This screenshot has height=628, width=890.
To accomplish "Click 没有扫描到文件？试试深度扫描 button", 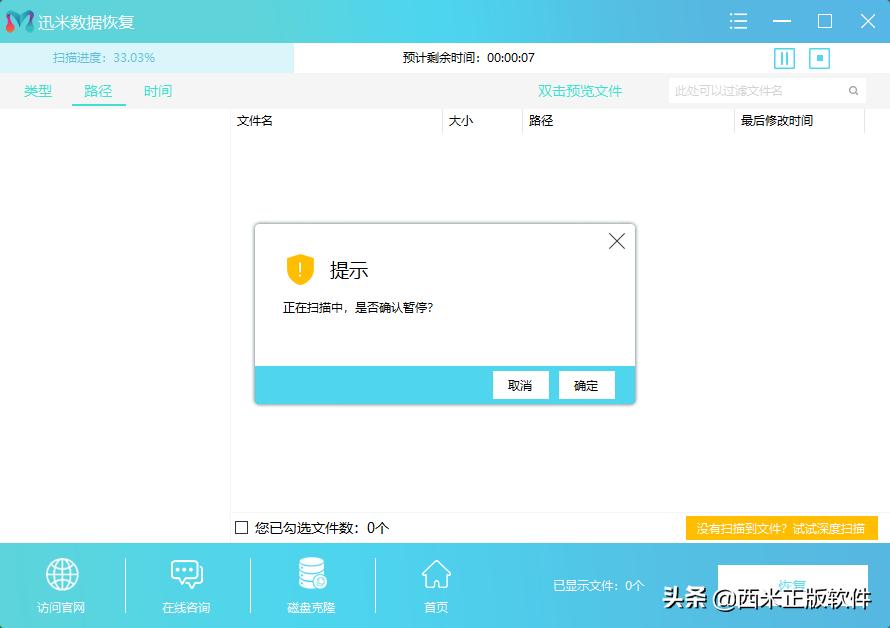I will (x=782, y=528).
